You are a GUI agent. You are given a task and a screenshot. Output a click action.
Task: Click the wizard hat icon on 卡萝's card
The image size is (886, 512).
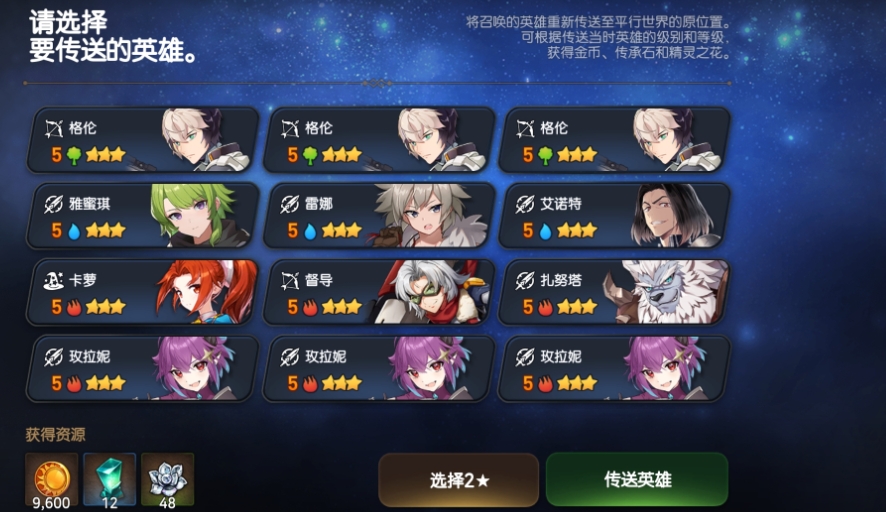click(54, 280)
